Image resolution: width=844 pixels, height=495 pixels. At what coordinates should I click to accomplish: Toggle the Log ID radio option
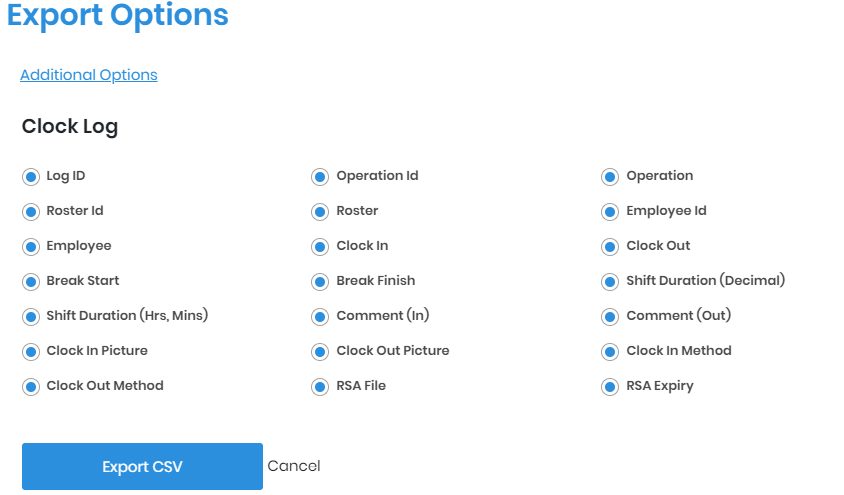coord(30,177)
